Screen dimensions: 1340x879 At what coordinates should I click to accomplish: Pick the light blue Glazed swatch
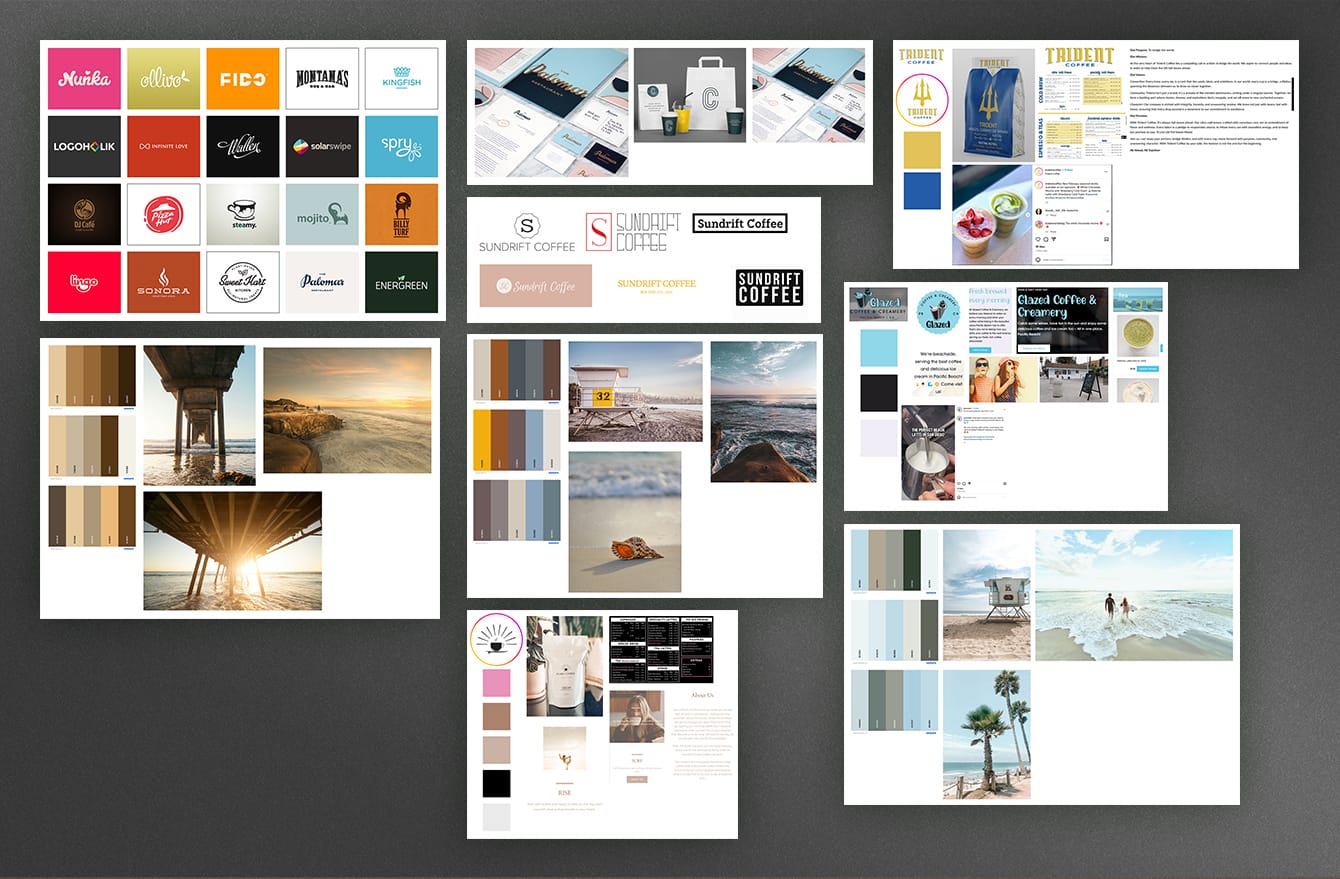[879, 348]
